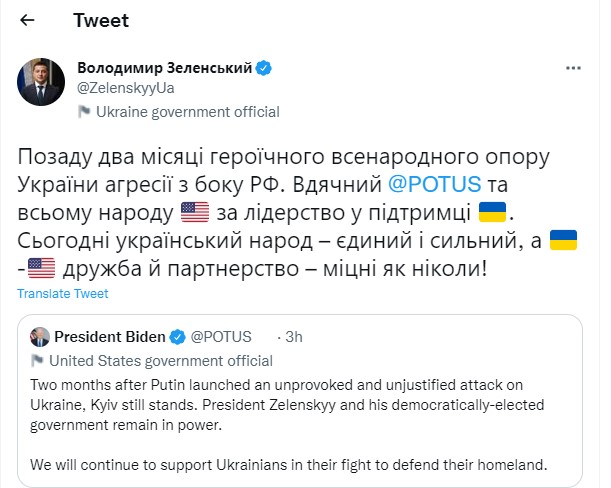Click the Ukraine government official label

(187, 112)
